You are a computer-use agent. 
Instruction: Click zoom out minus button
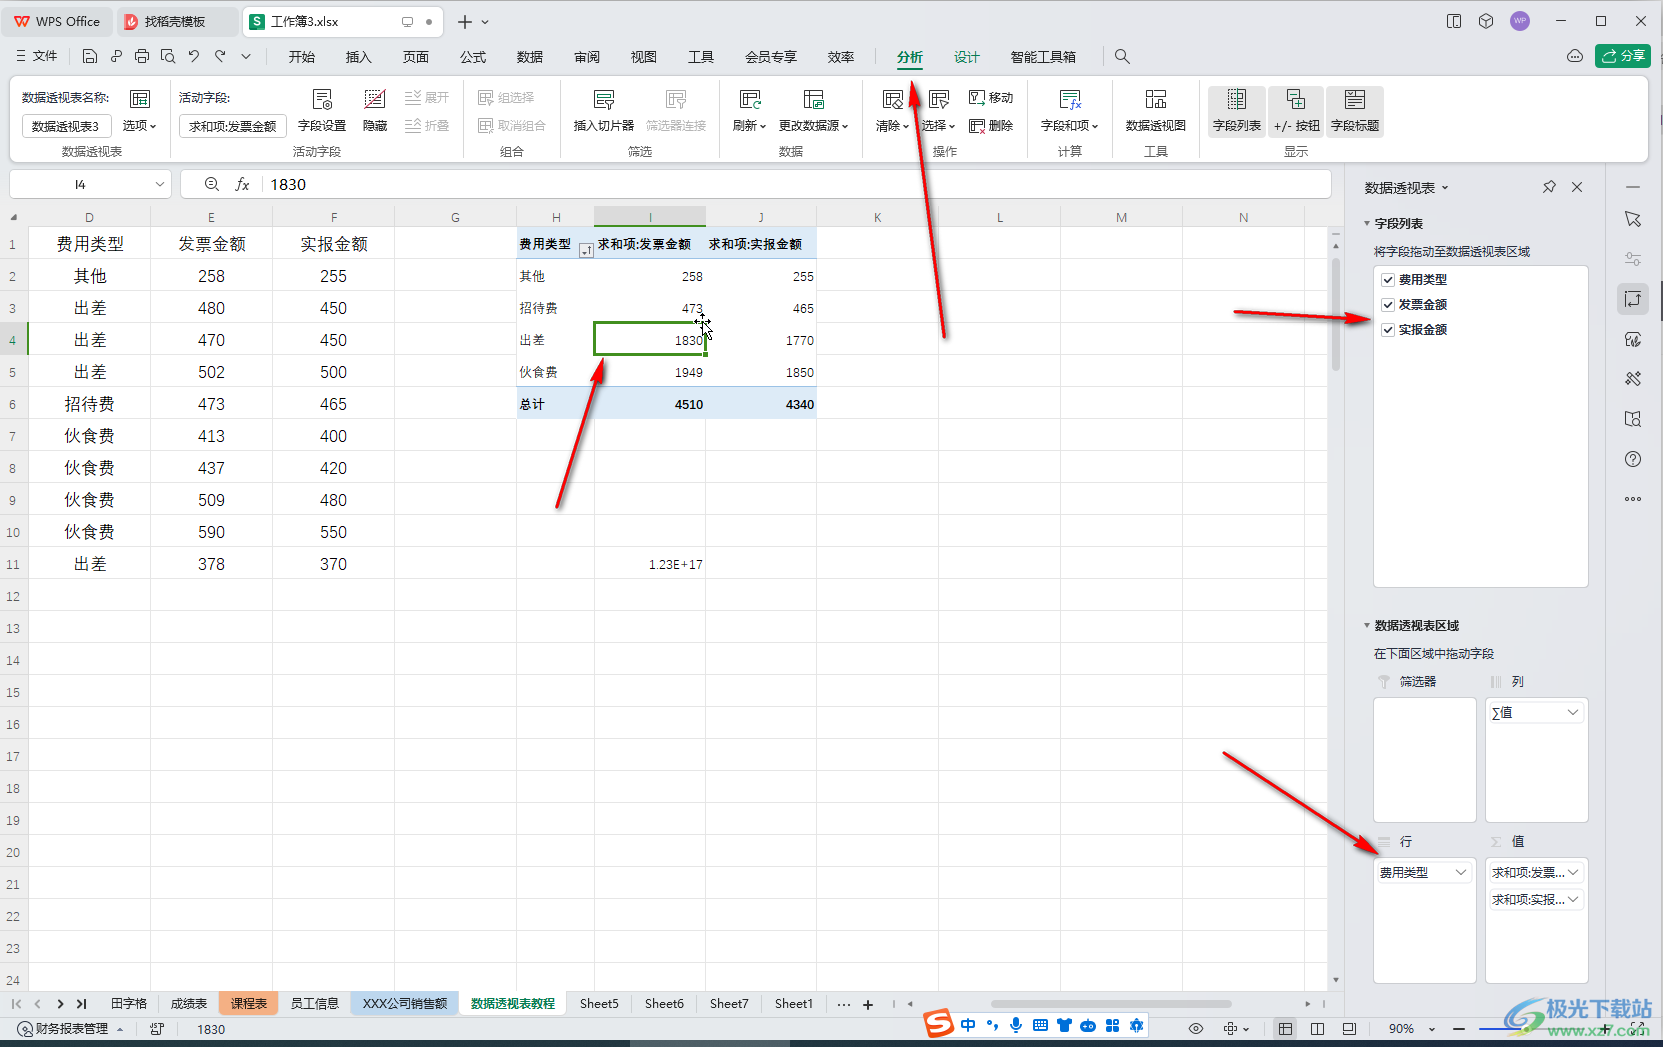1459,1028
